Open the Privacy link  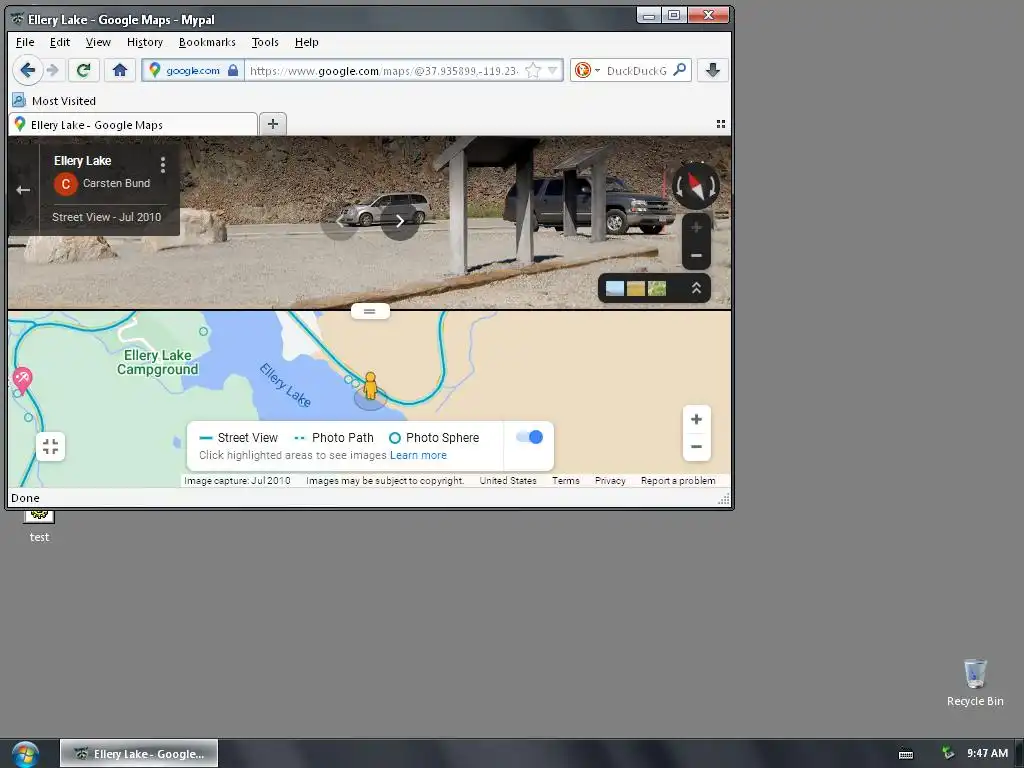(x=610, y=481)
